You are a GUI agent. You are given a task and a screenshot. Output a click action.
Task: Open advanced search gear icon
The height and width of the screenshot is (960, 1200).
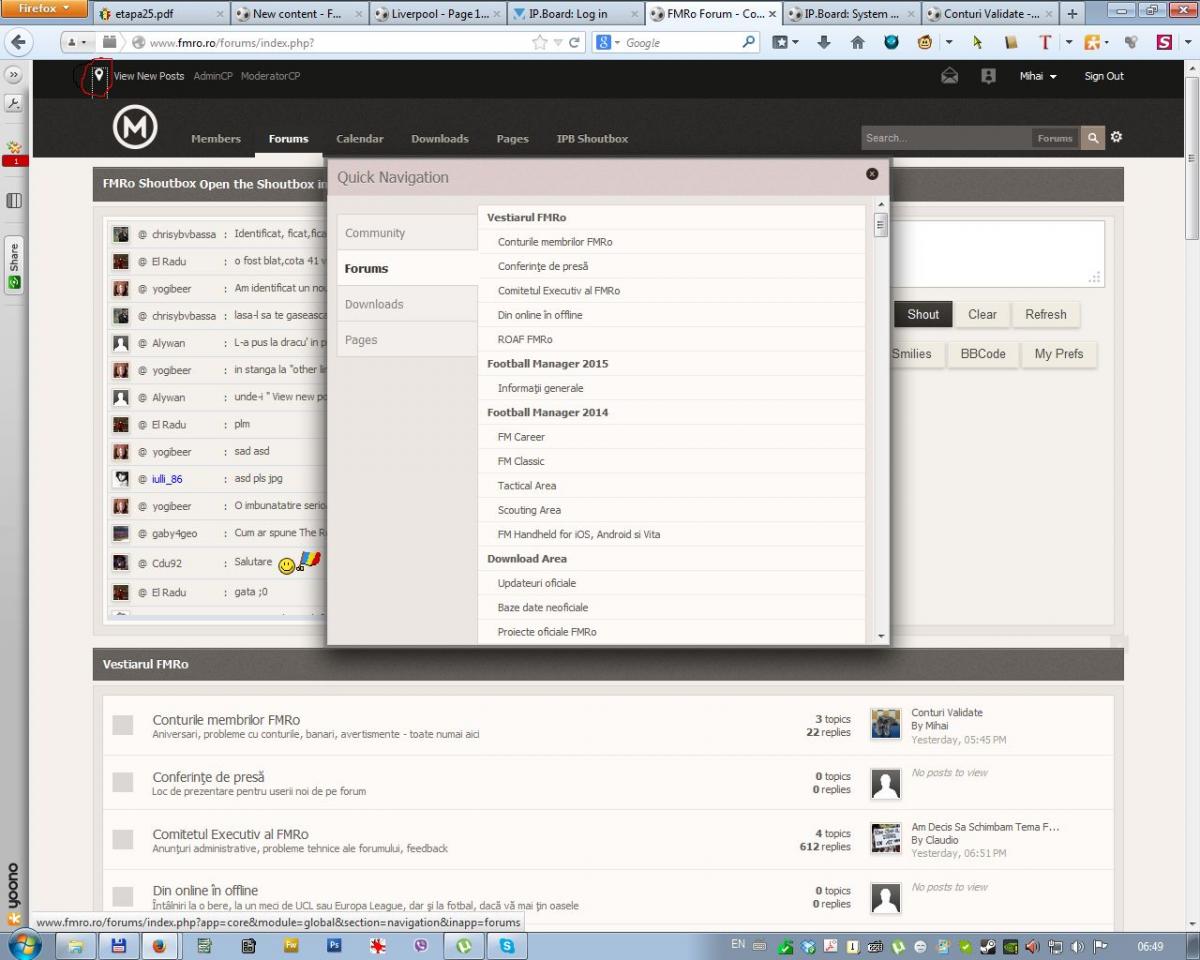pos(1117,137)
